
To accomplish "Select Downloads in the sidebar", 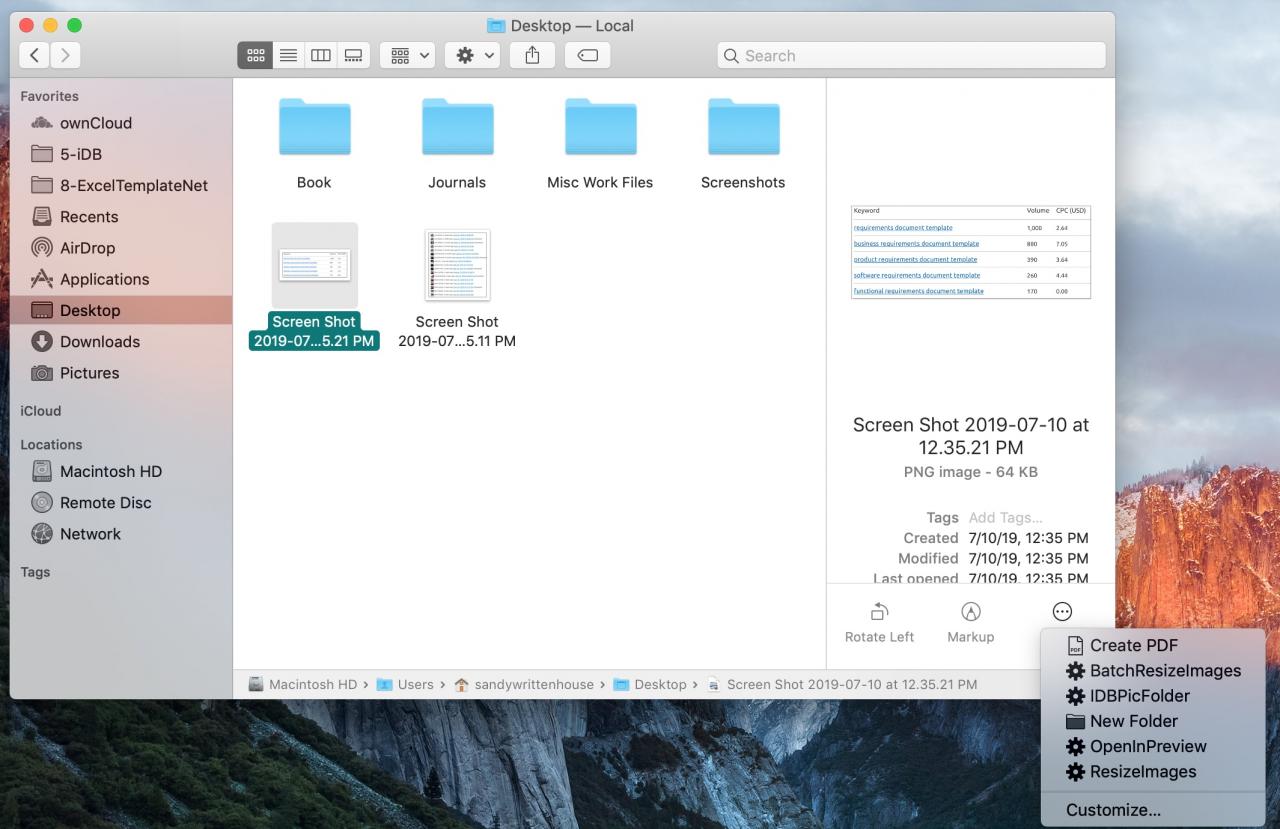I will [120, 342].
